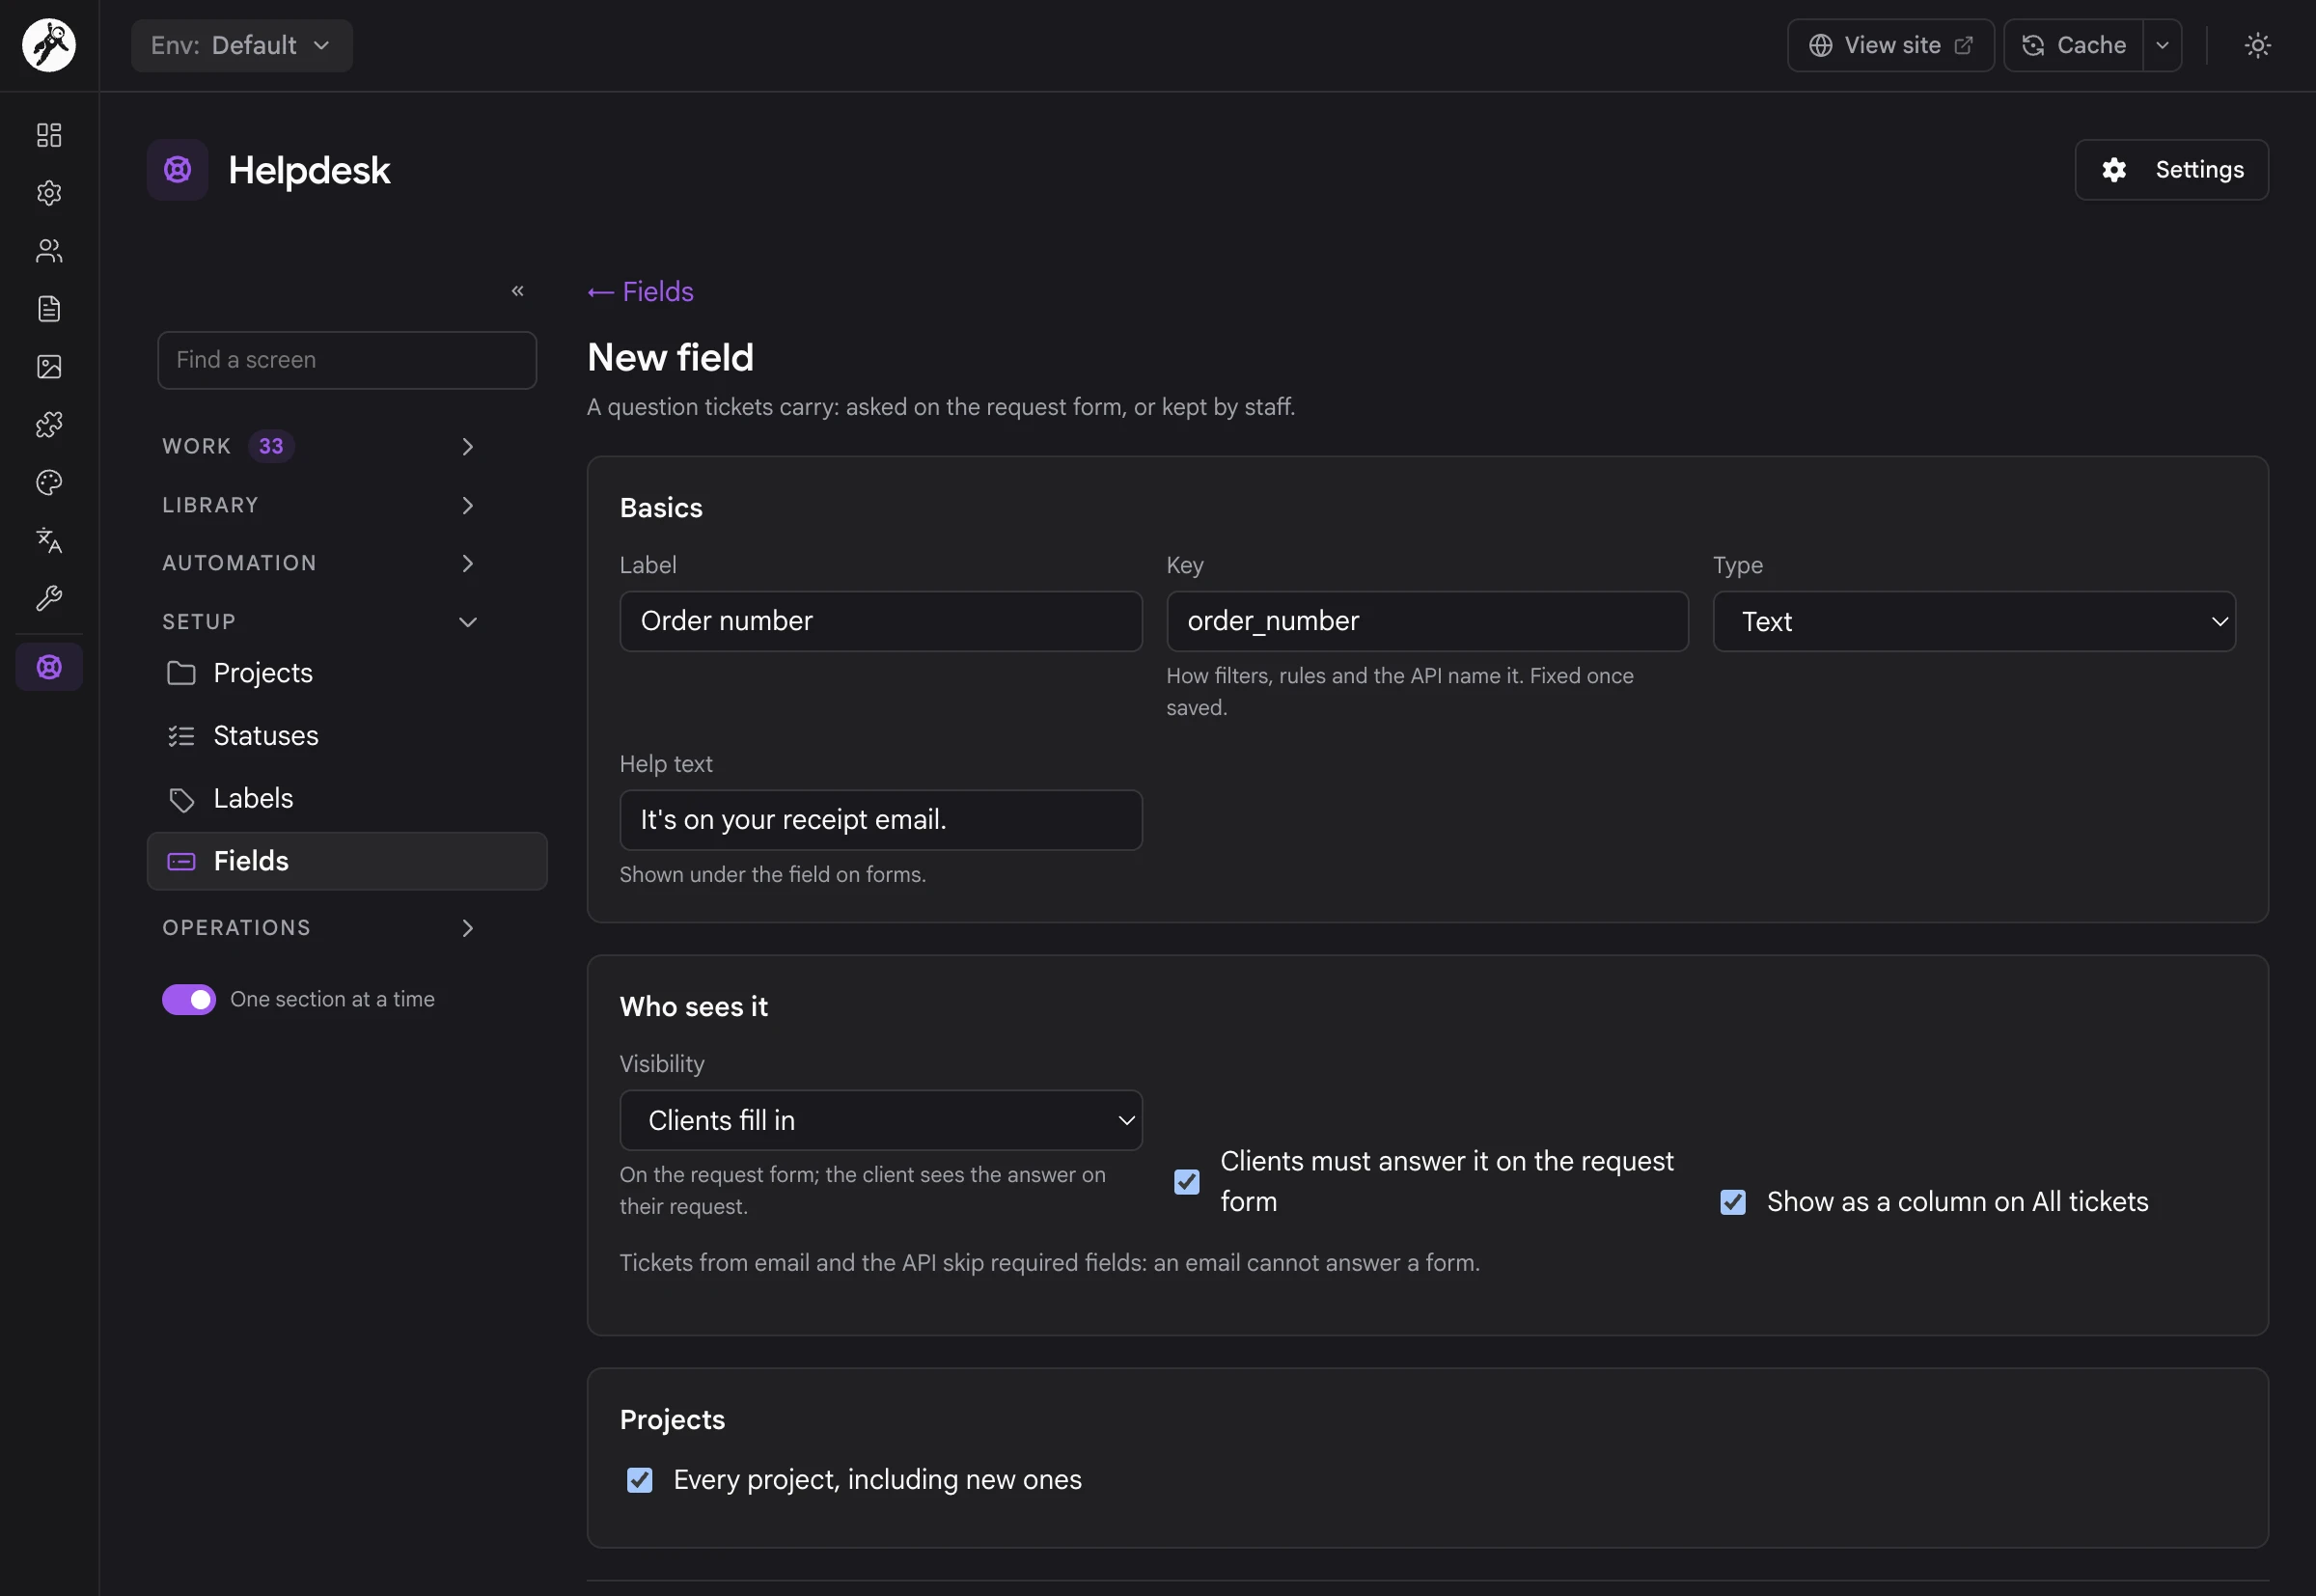Open the users icon in left rail
The width and height of the screenshot is (2316, 1596).
pos(49,251)
